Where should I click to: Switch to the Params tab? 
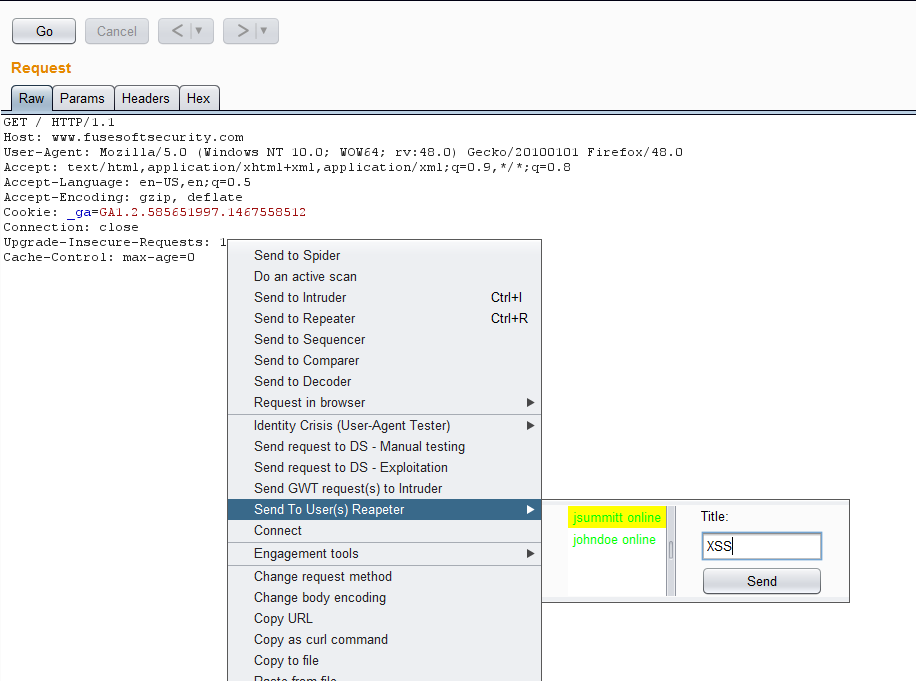(82, 98)
